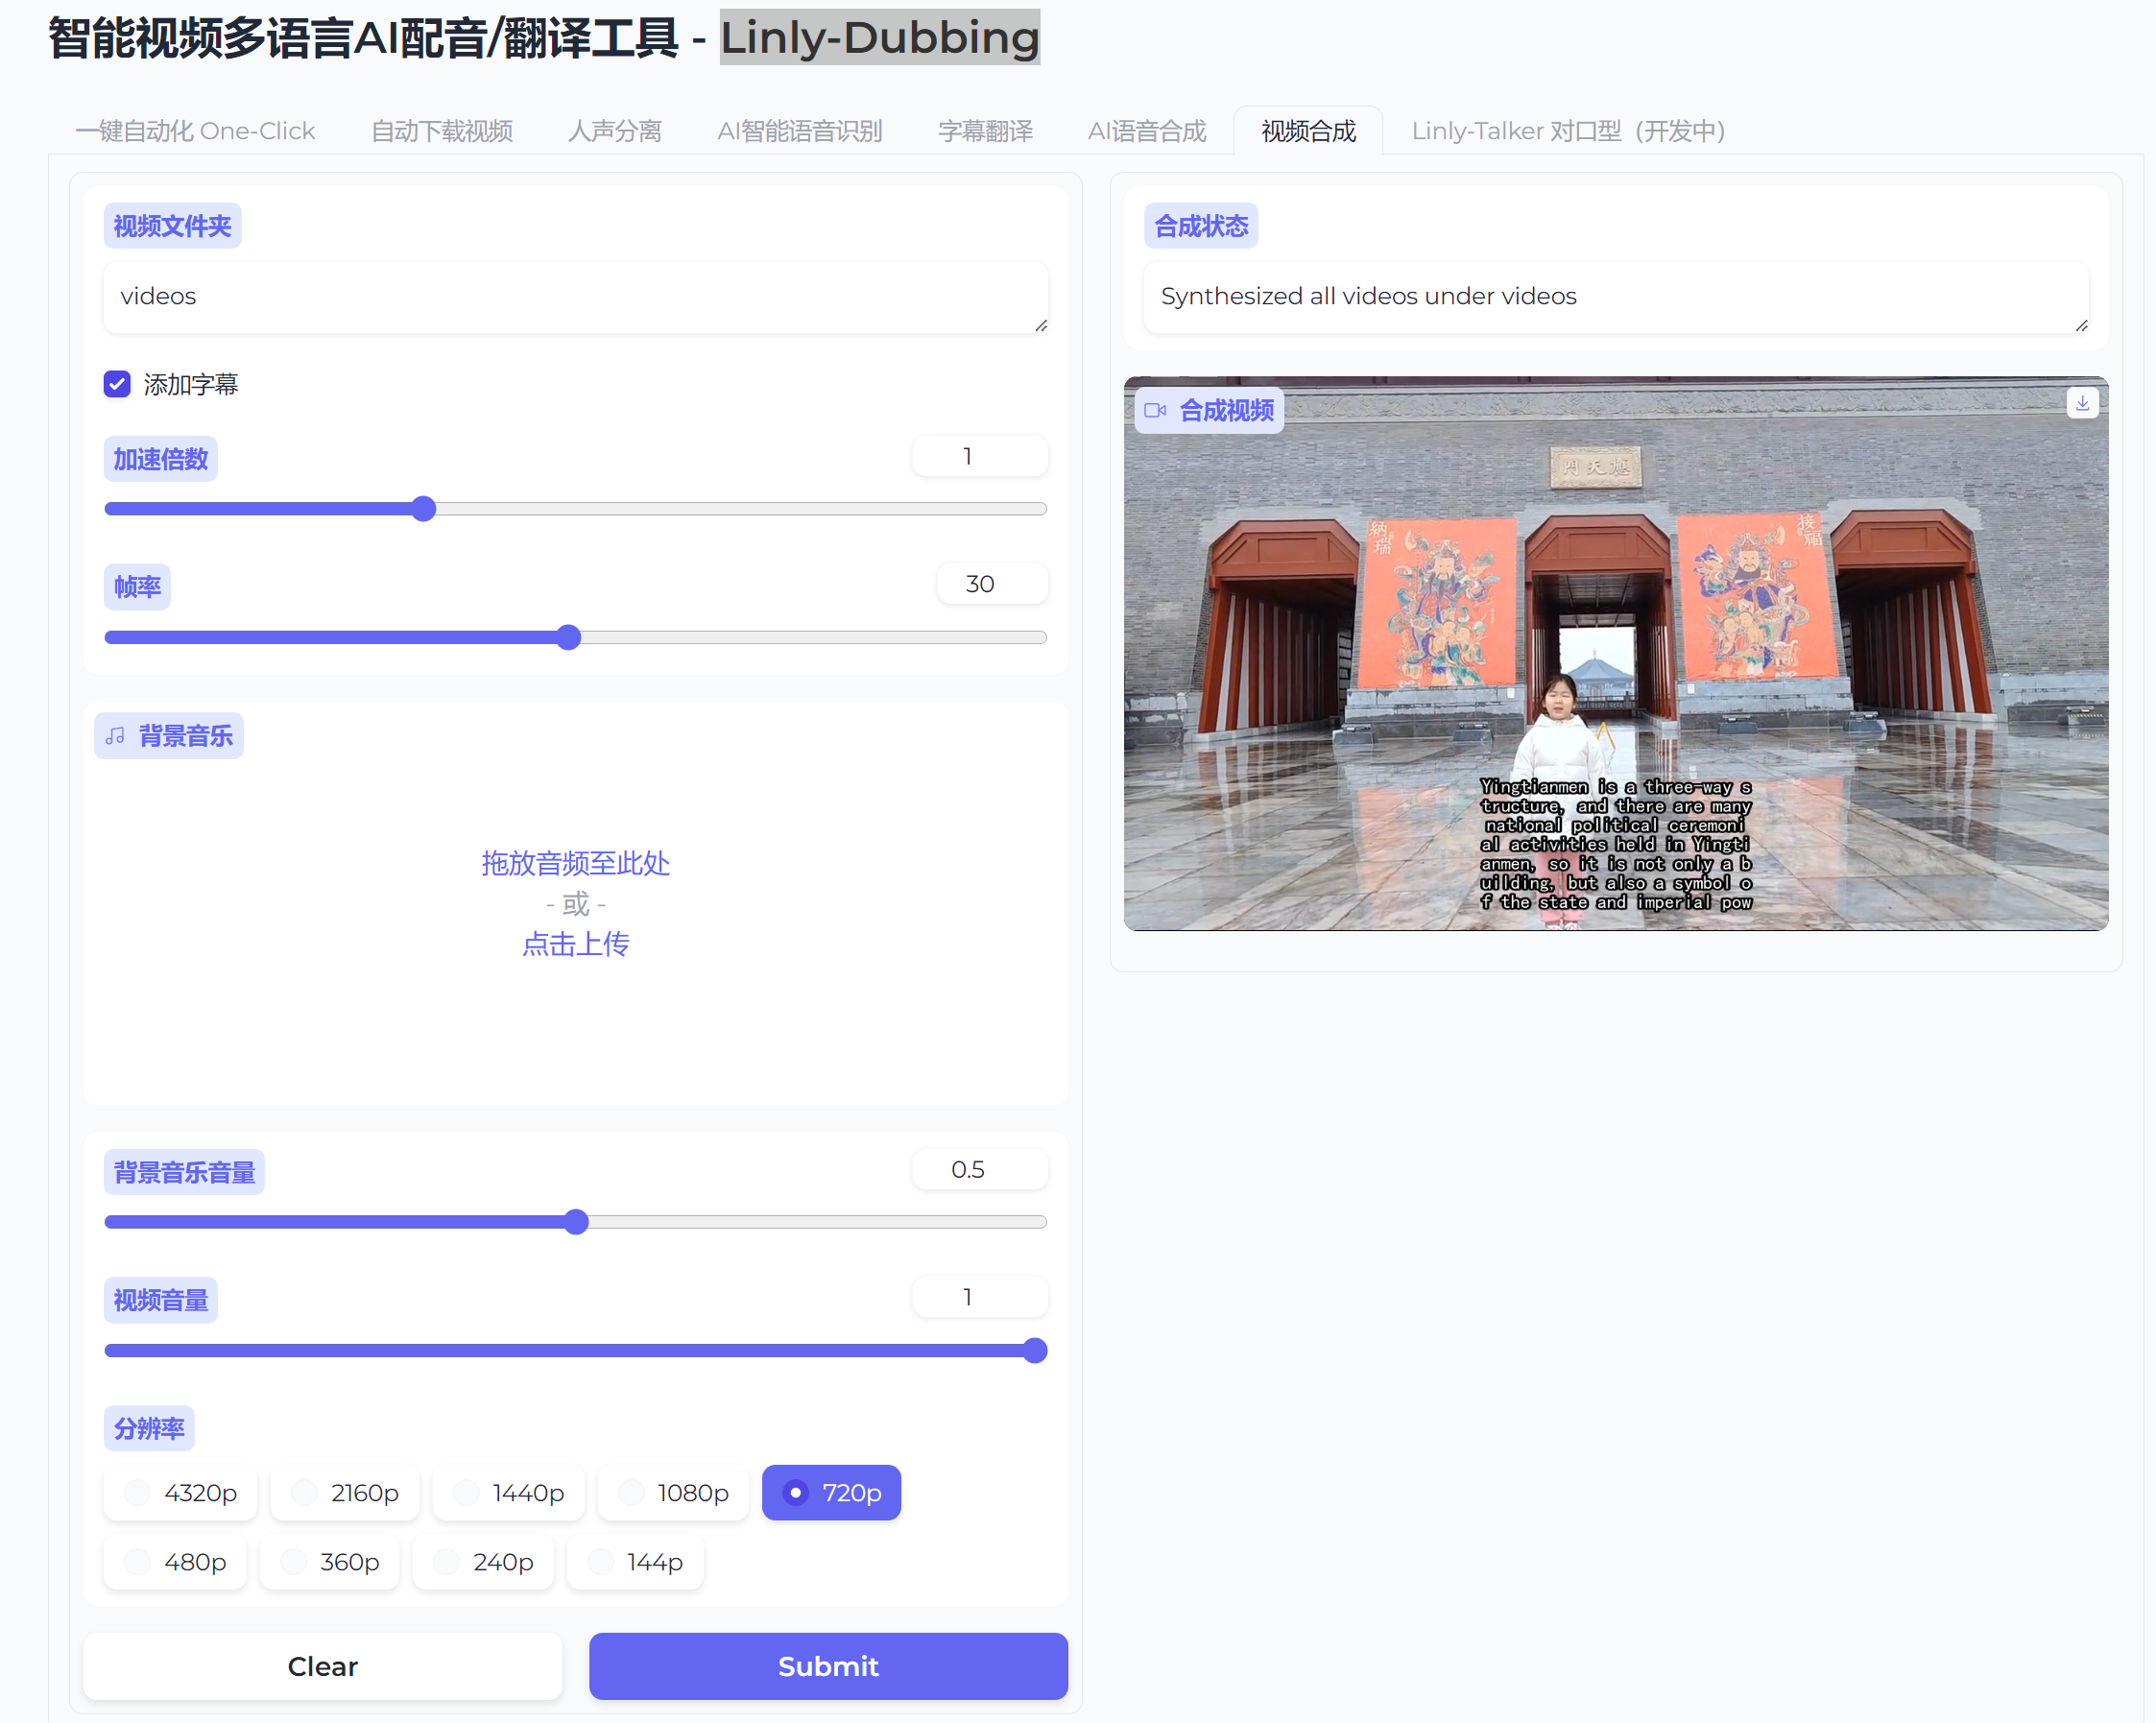Viewport: 2156px width, 1723px height.
Task: Click 点击上传 to upload background music
Action: click(x=575, y=943)
